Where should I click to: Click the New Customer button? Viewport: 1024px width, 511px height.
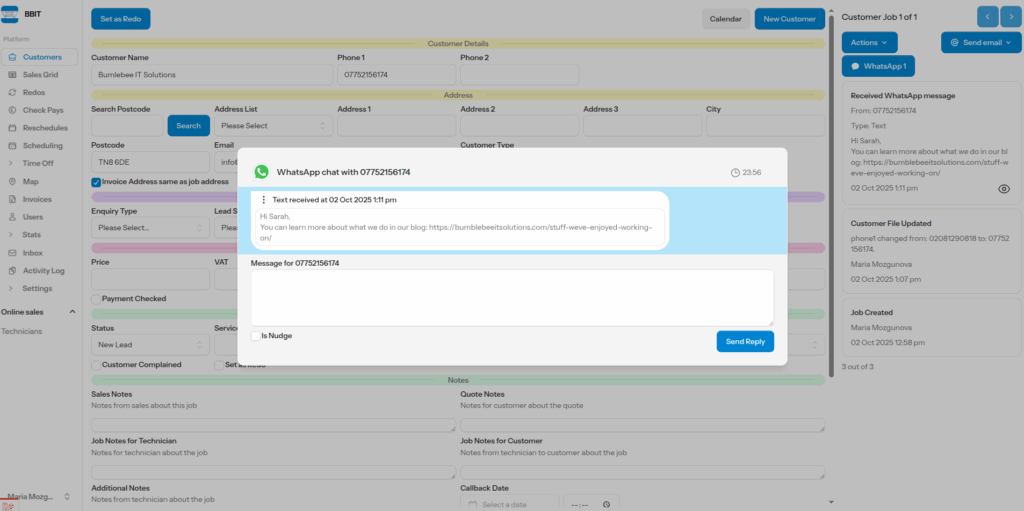(789, 19)
